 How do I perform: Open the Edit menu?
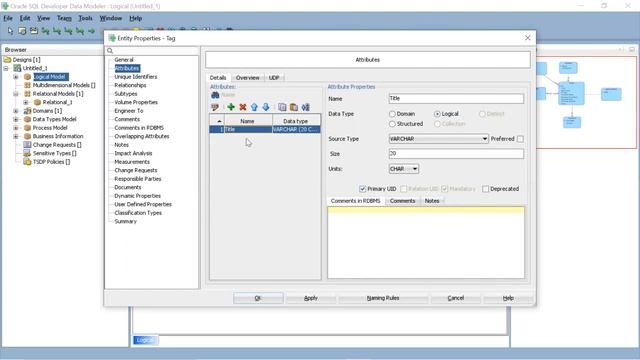[25, 18]
